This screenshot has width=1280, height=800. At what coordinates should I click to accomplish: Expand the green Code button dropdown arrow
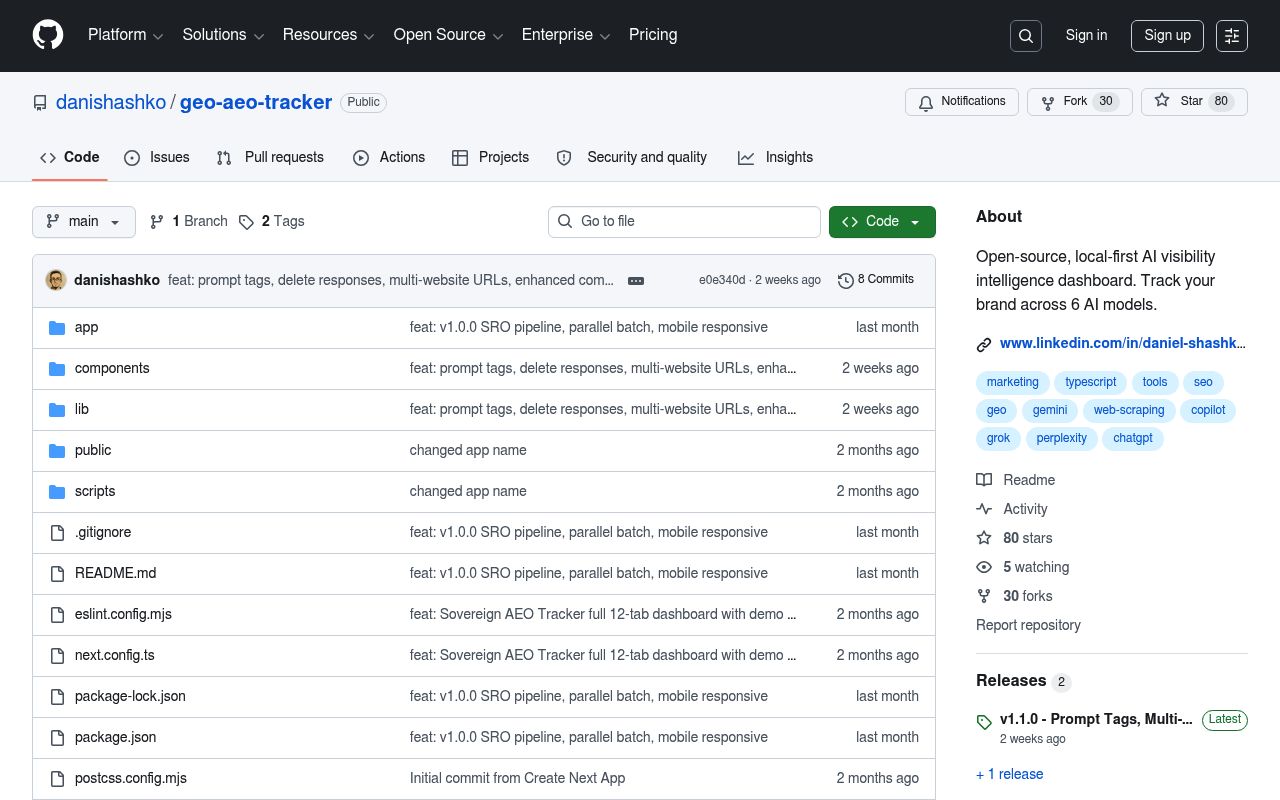pyautogui.click(x=915, y=222)
